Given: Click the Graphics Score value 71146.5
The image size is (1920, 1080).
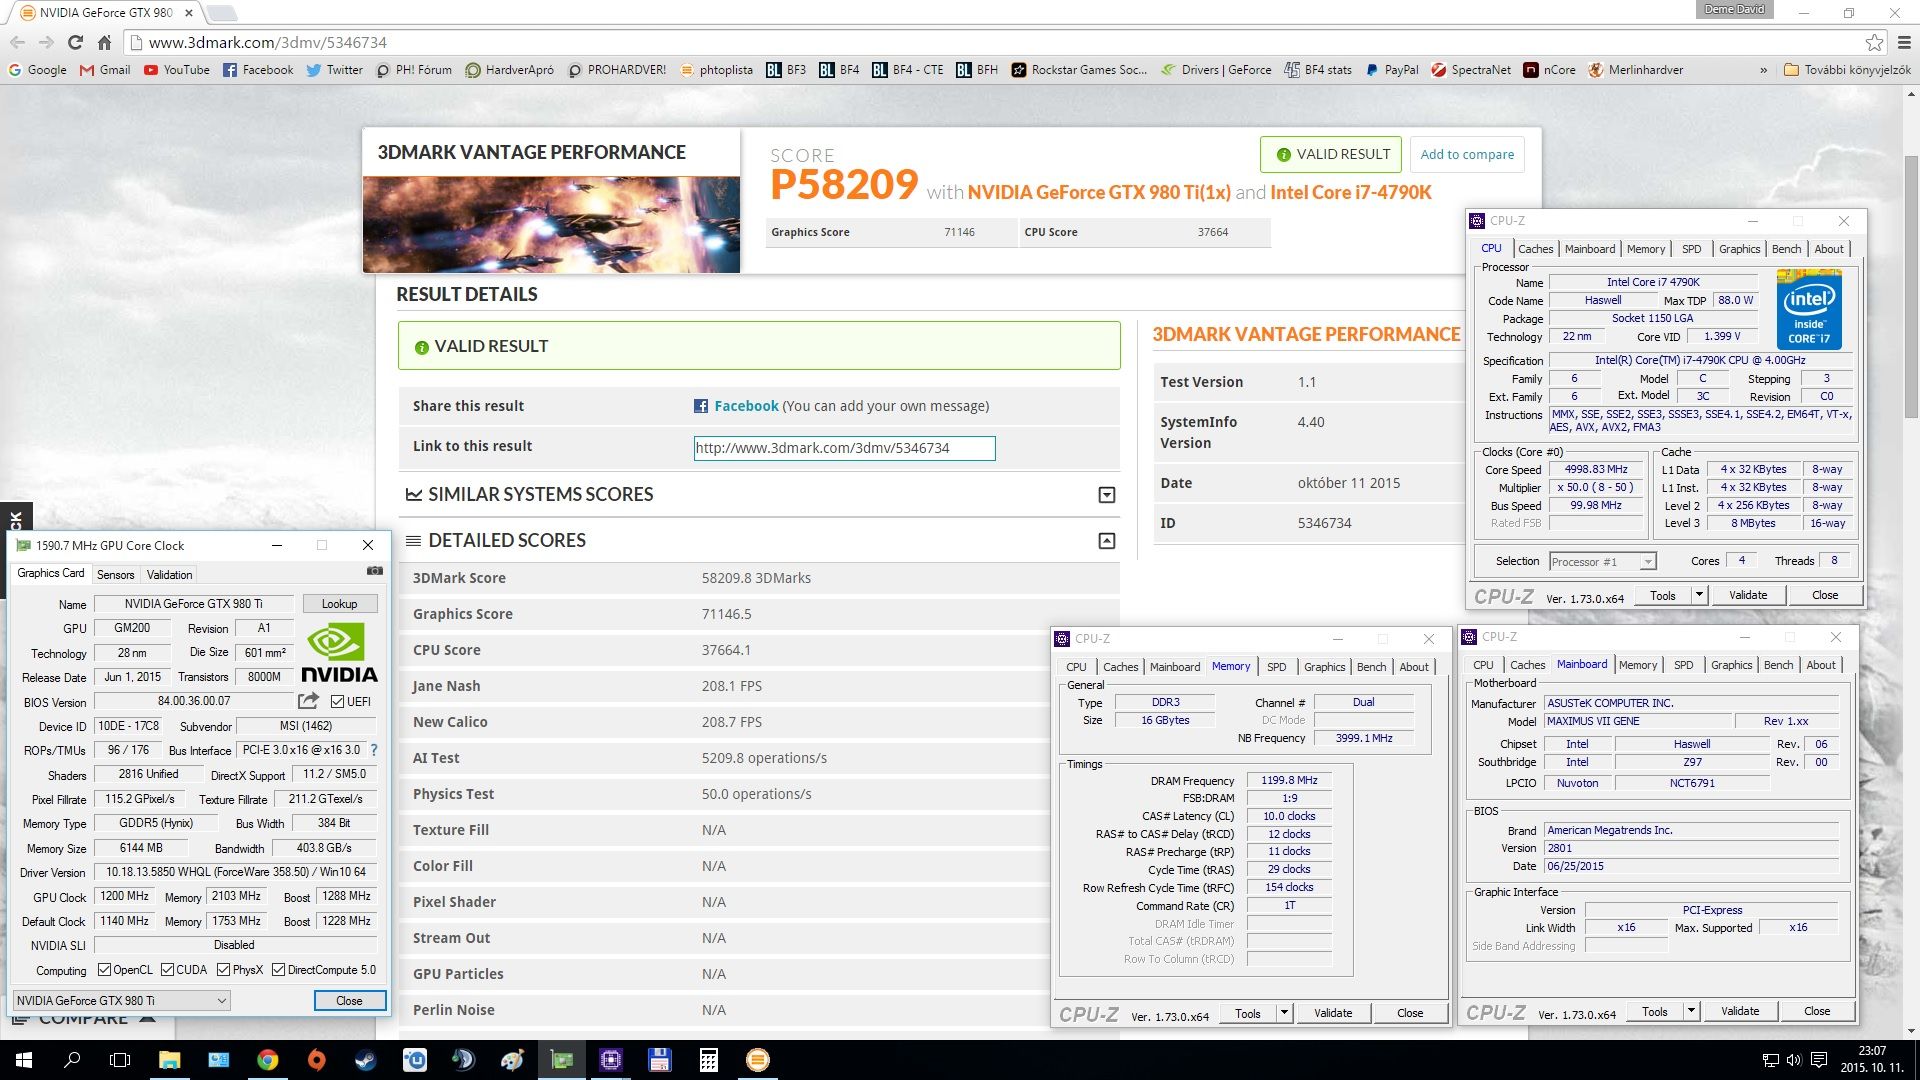Looking at the screenshot, I should point(726,614).
